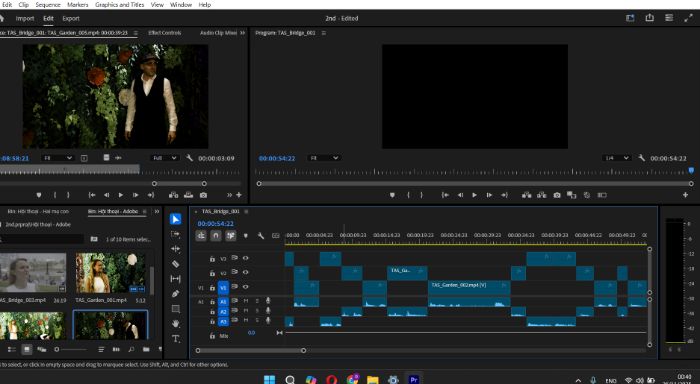Step forward one frame in Program monitor
The image size is (700, 384).
click(x=489, y=195)
